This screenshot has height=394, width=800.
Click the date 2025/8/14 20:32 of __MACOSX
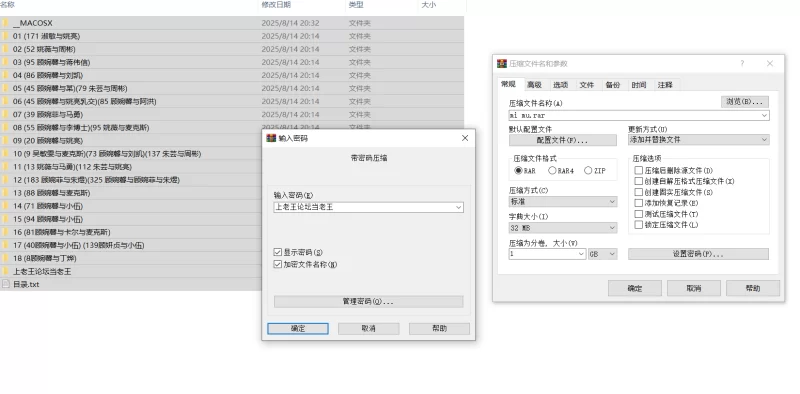290,23
